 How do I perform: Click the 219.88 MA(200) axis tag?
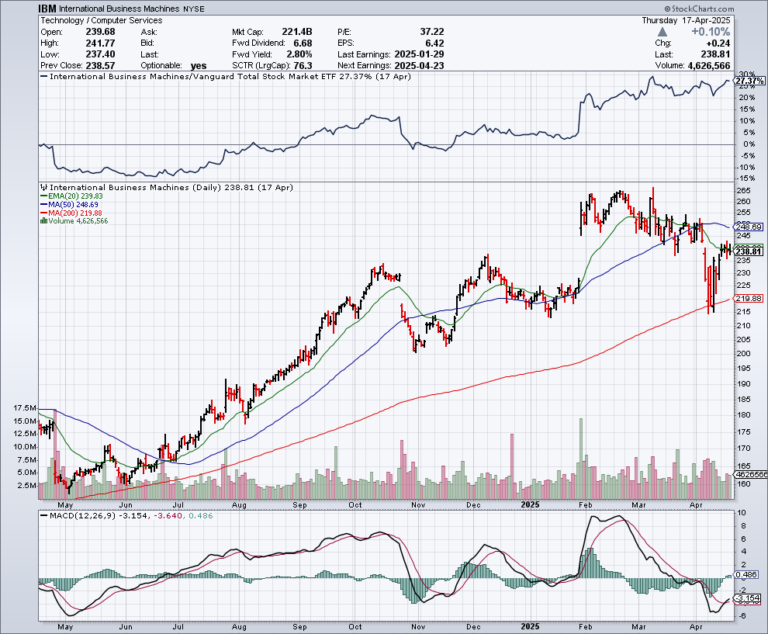pyautogui.click(x=750, y=299)
